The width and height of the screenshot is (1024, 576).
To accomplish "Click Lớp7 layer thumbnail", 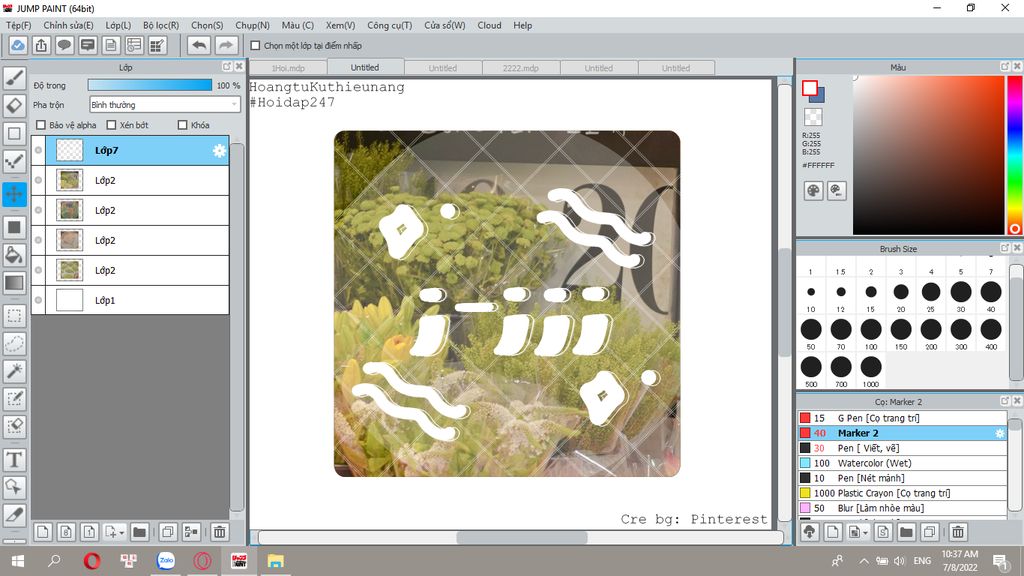I will (x=69, y=150).
